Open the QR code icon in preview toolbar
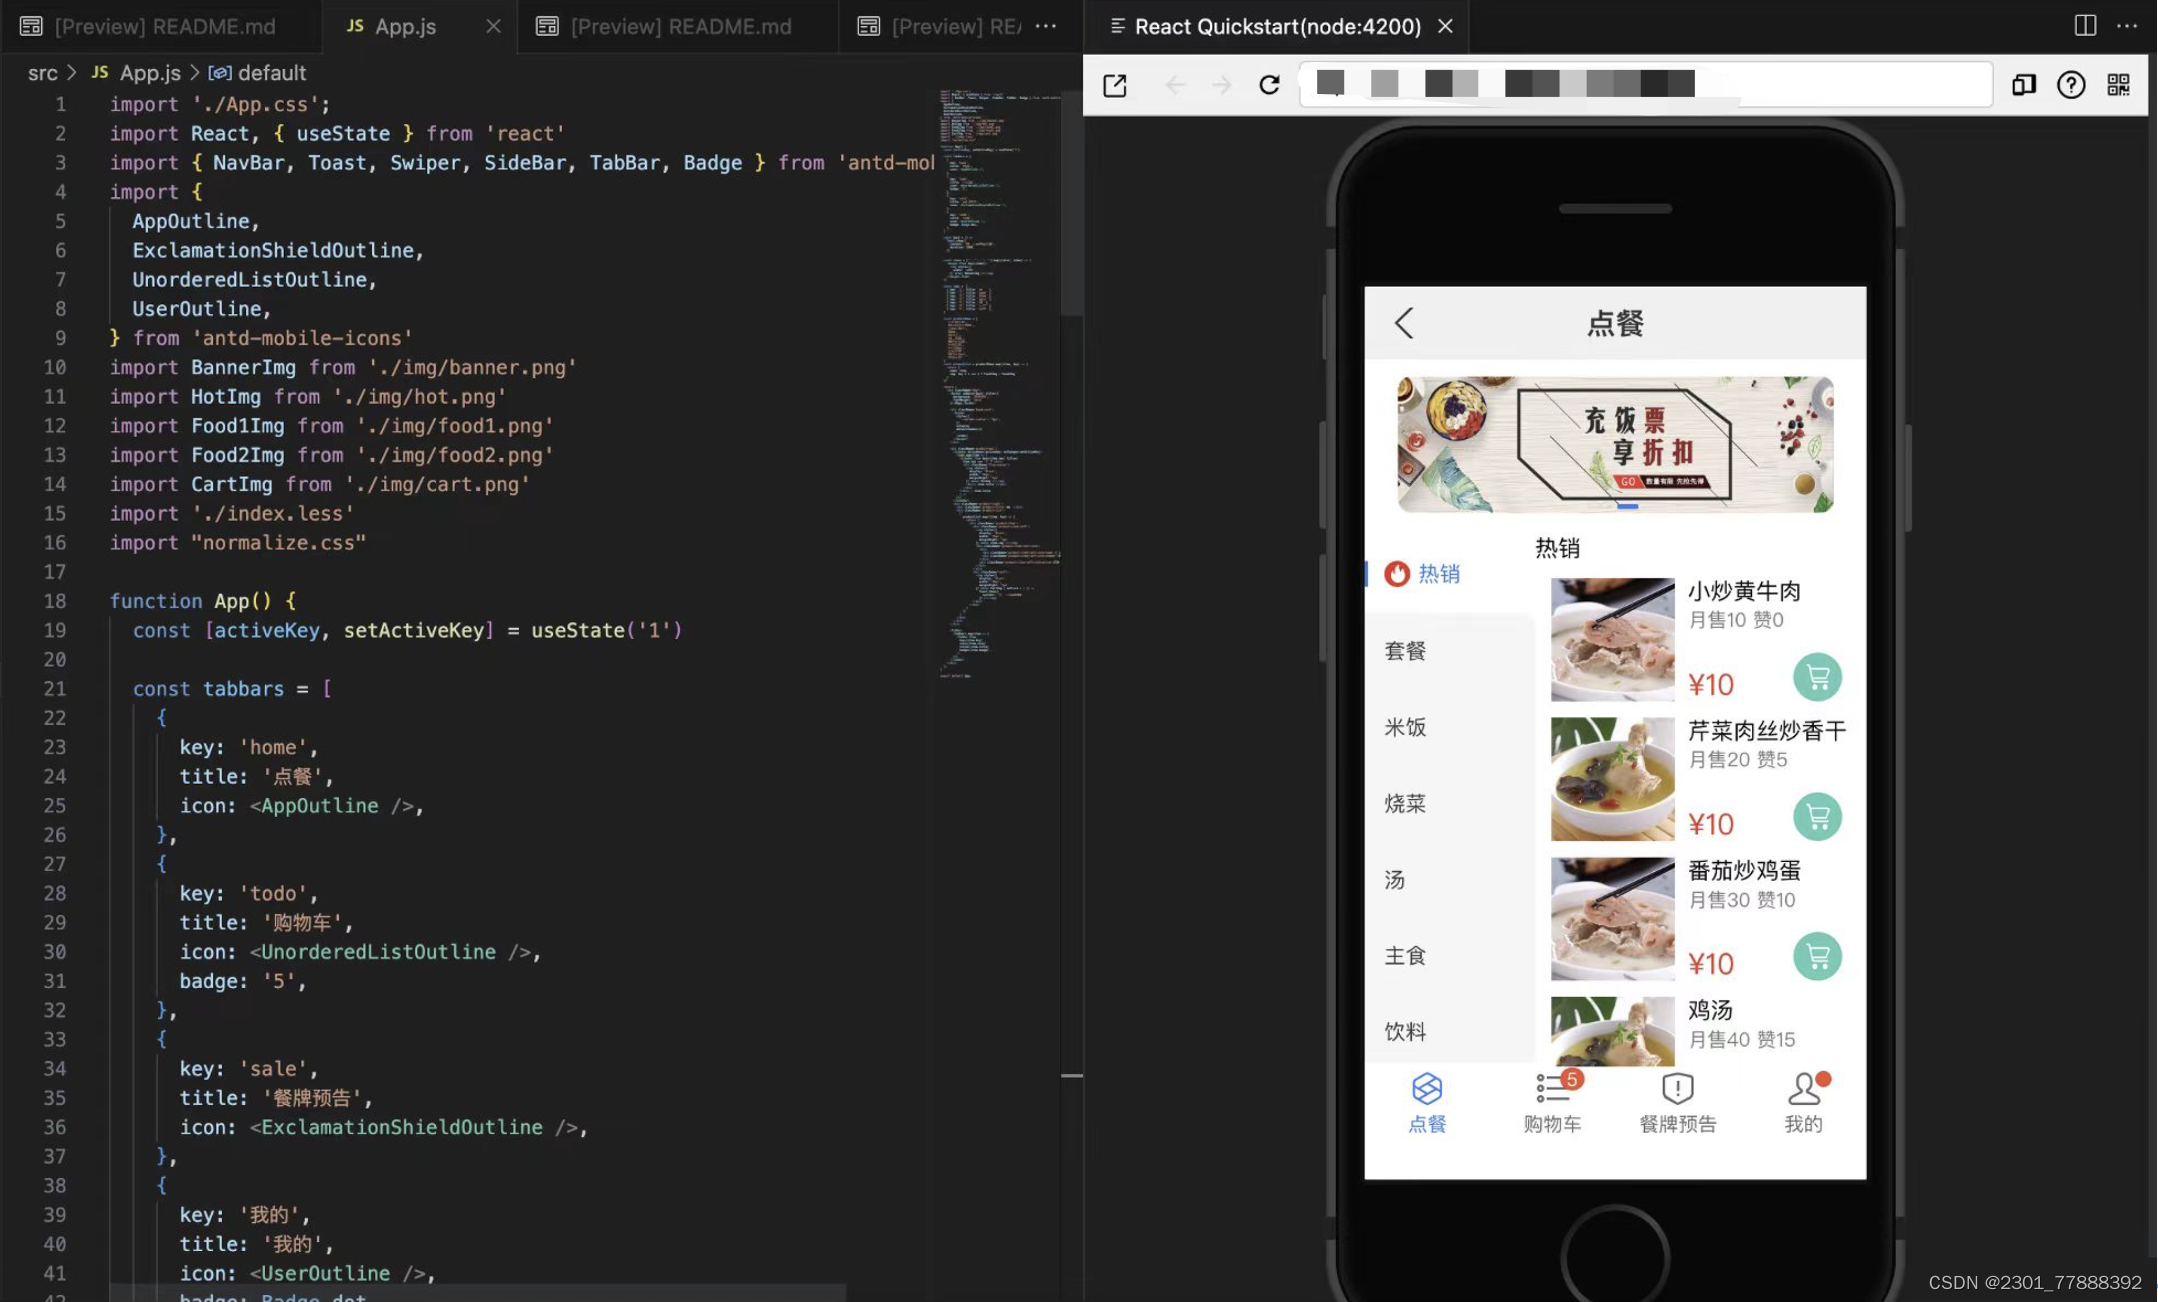This screenshot has width=2158, height=1302. point(2118,85)
